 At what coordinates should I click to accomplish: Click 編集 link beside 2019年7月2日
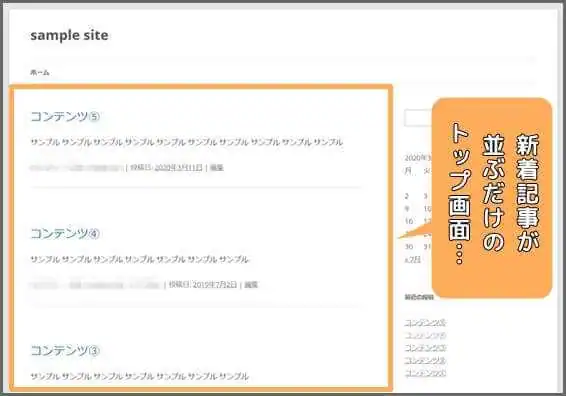(x=251, y=285)
